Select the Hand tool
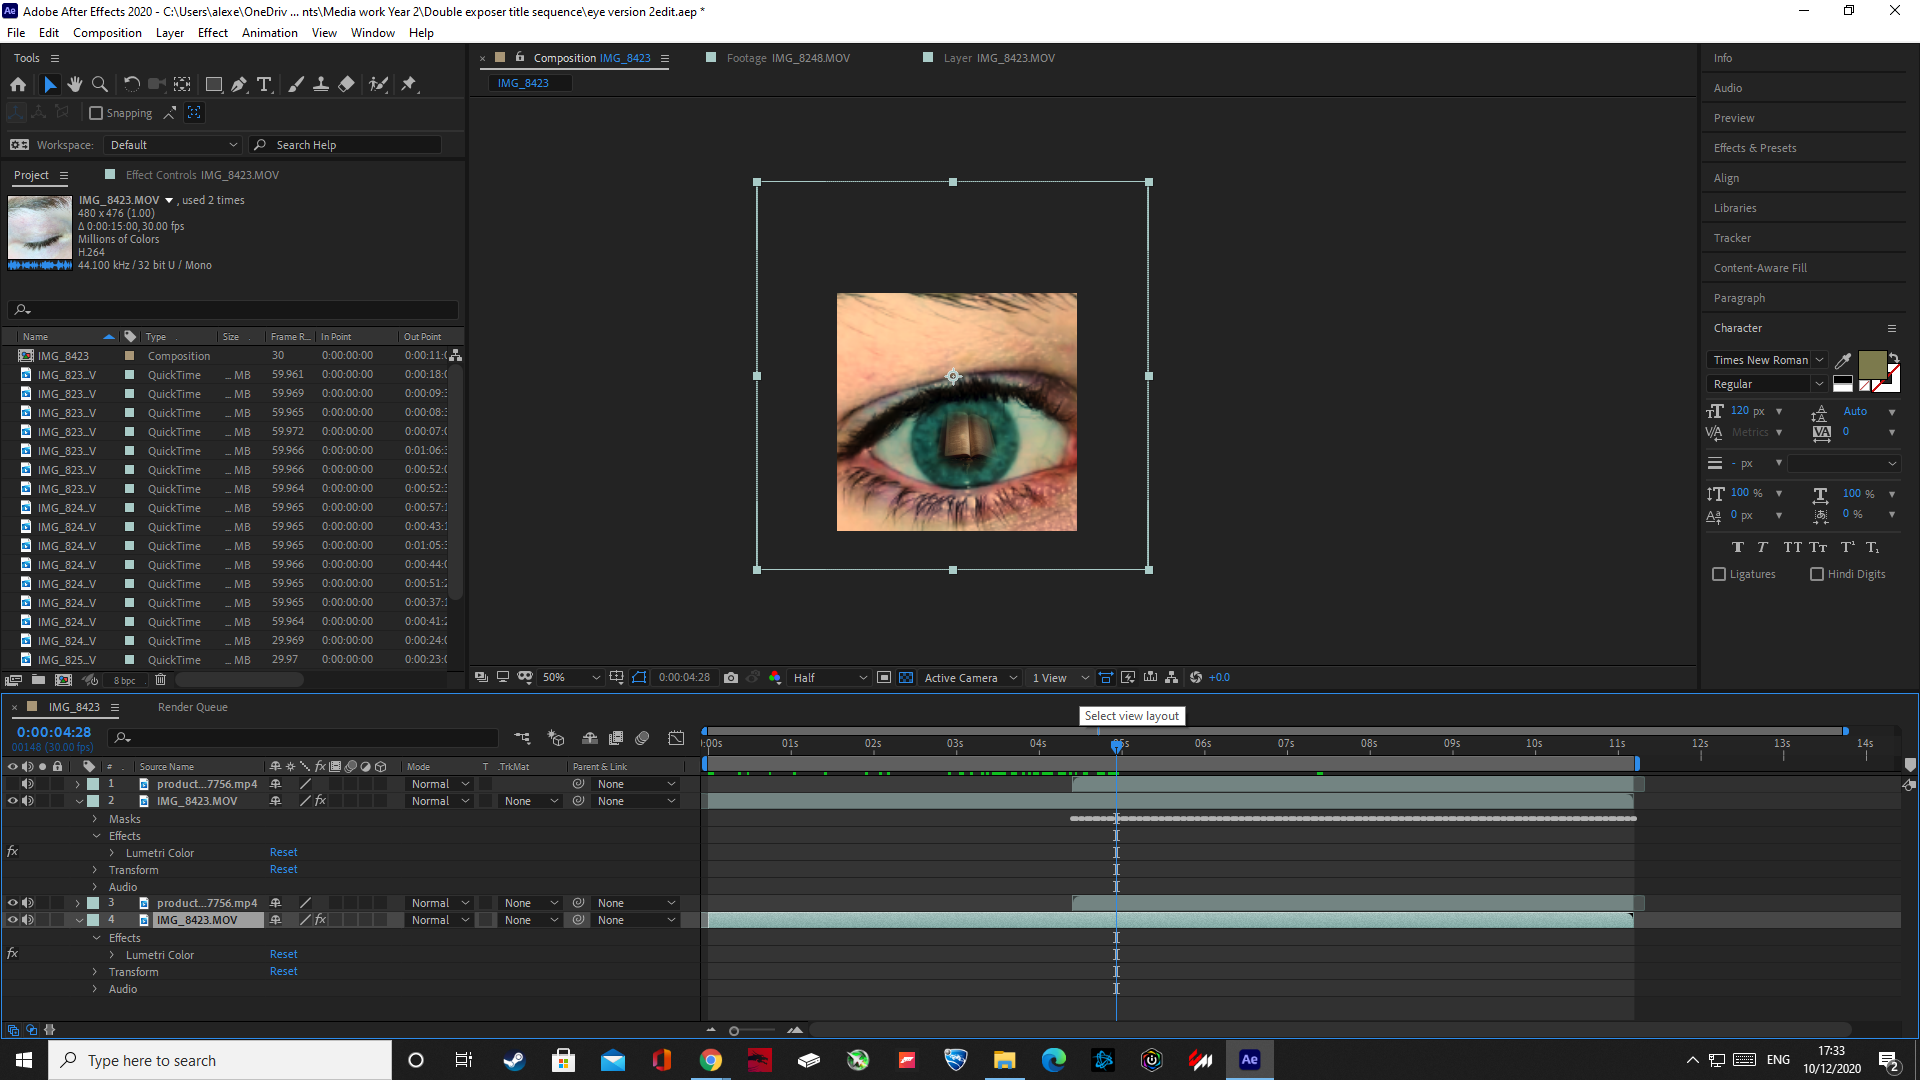The height and width of the screenshot is (1080, 1920). click(75, 85)
